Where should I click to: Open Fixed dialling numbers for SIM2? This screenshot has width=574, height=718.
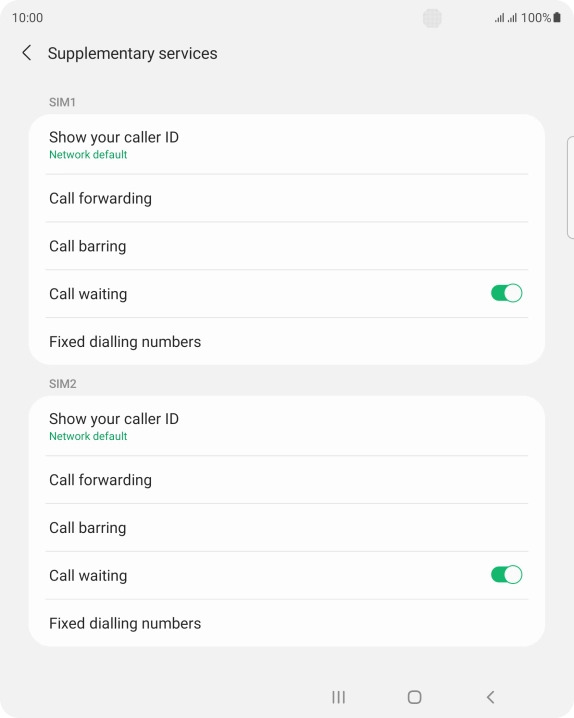(x=287, y=623)
